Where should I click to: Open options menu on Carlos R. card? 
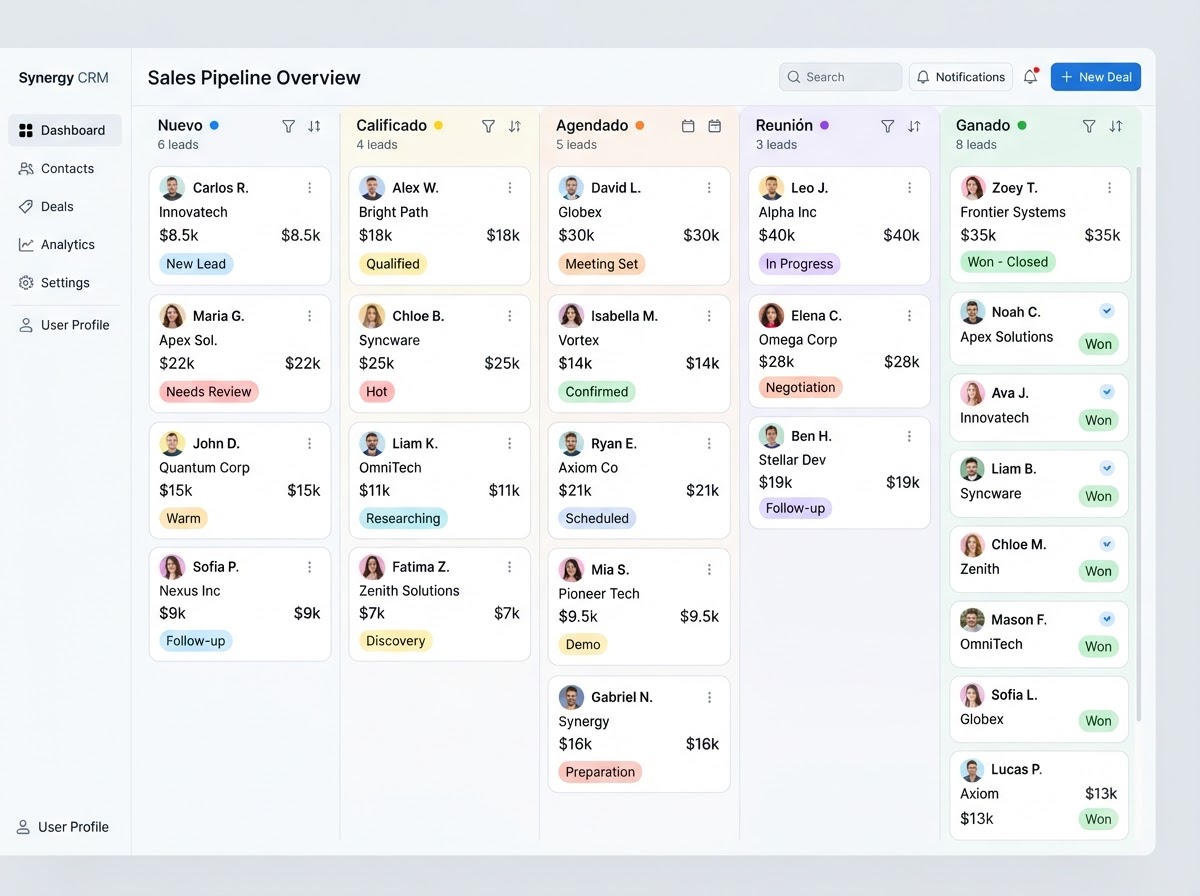[x=310, y=188]
